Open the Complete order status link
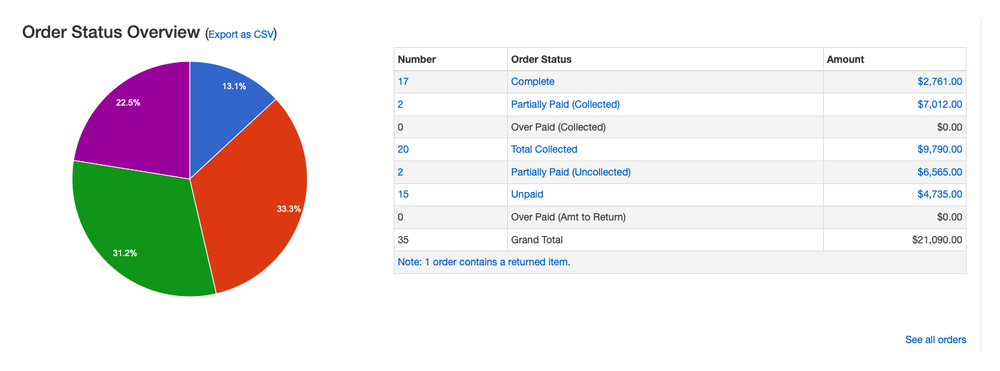 [533, 82]
